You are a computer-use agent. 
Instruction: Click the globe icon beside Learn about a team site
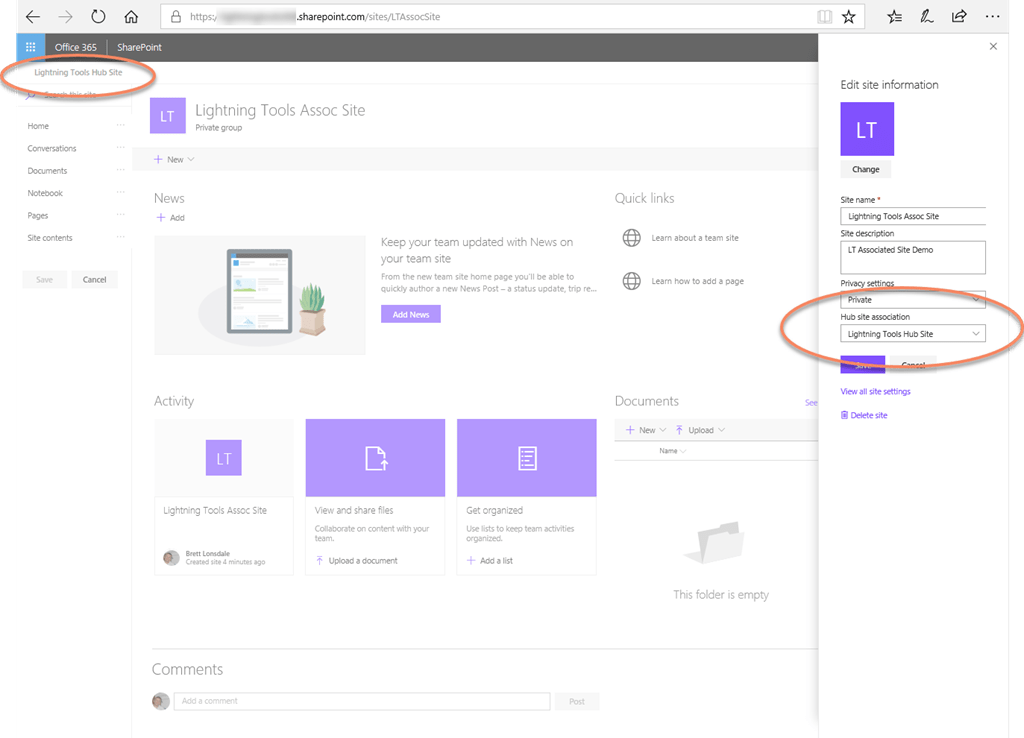point(631,238)
